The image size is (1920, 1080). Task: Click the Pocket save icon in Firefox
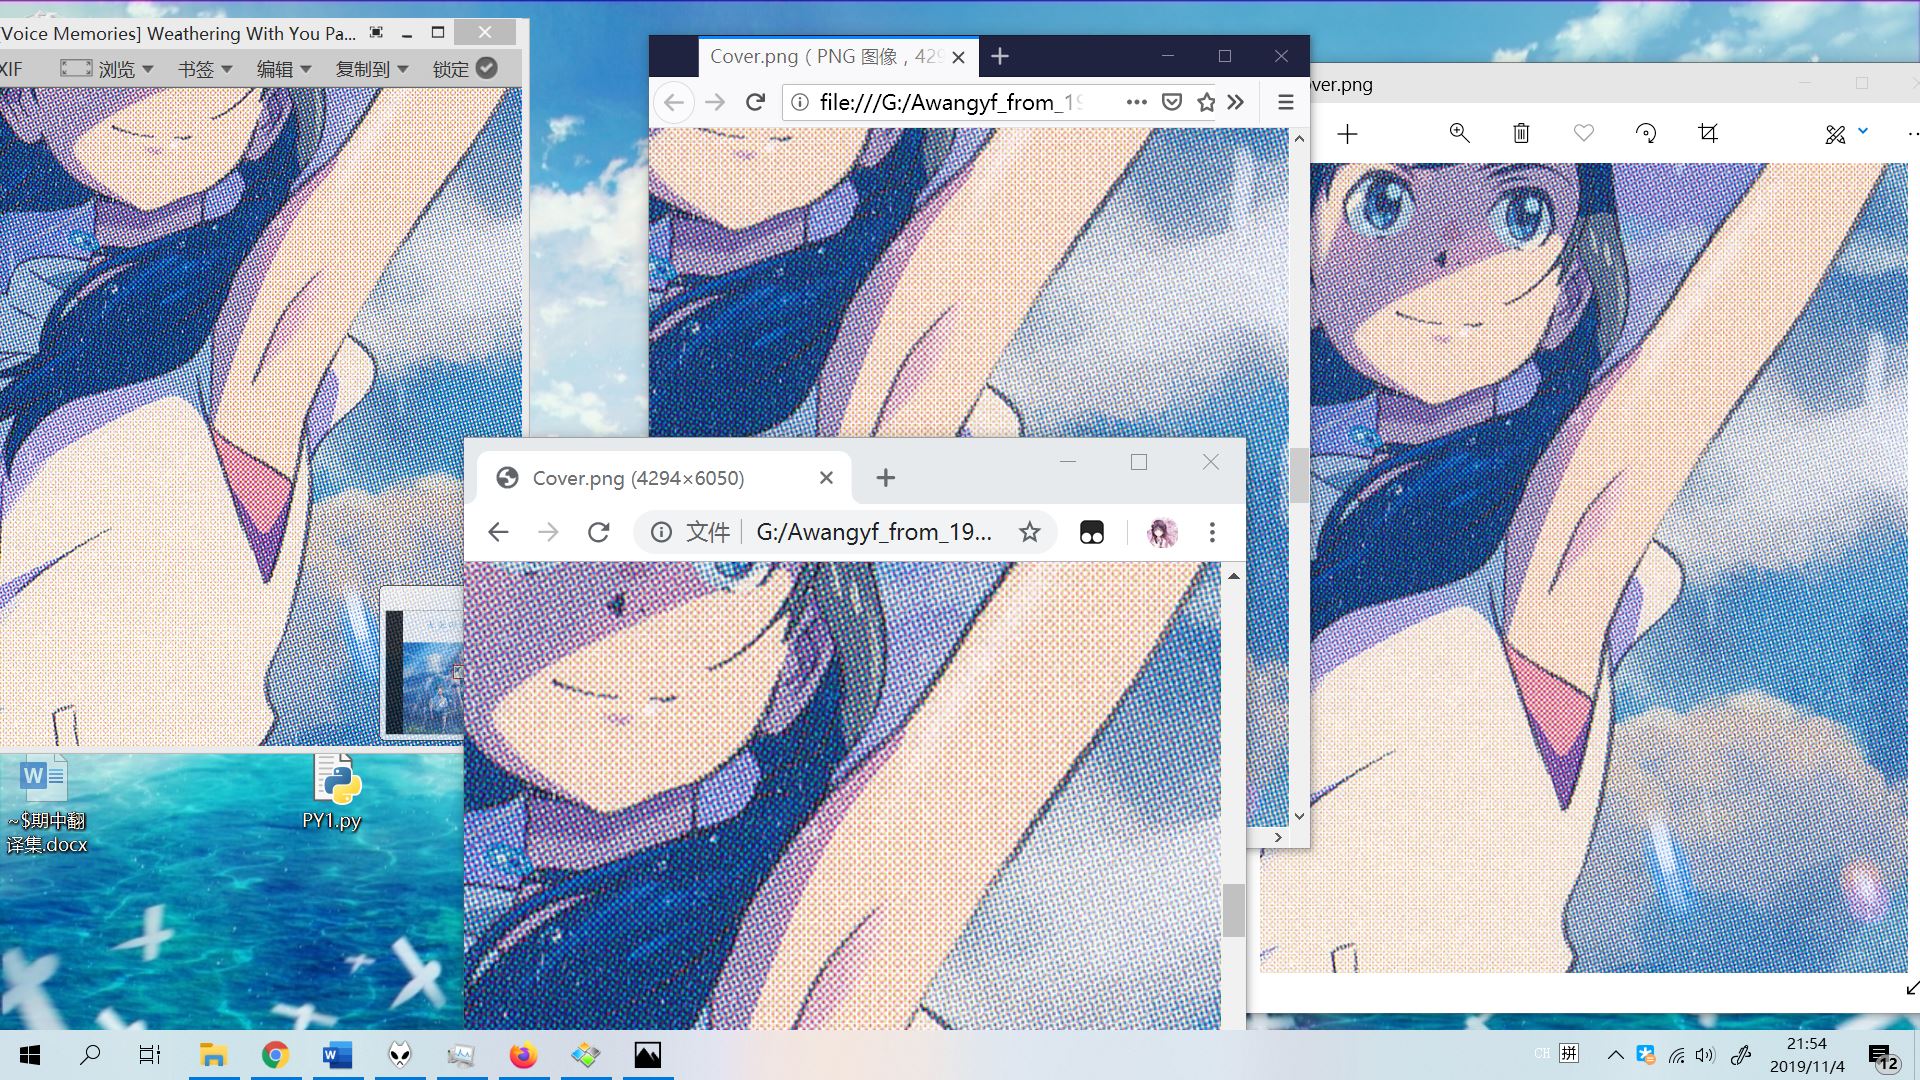click(x=1172, y=102)
